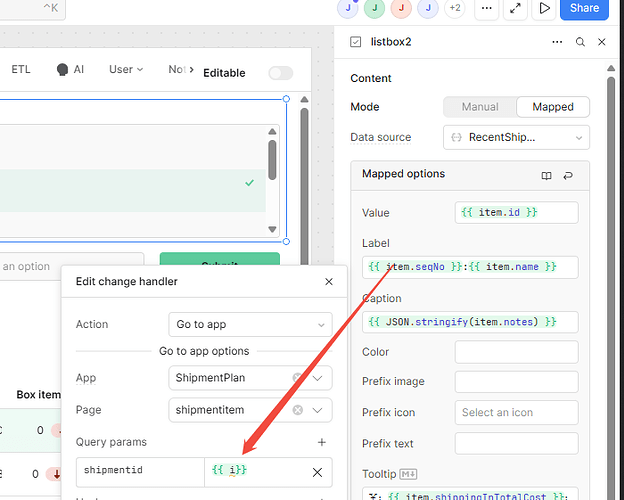Screen dimensions: 624x500
Task: Edit the Tooltip field with shippingInTotalCost
Action: coord(470,494)
